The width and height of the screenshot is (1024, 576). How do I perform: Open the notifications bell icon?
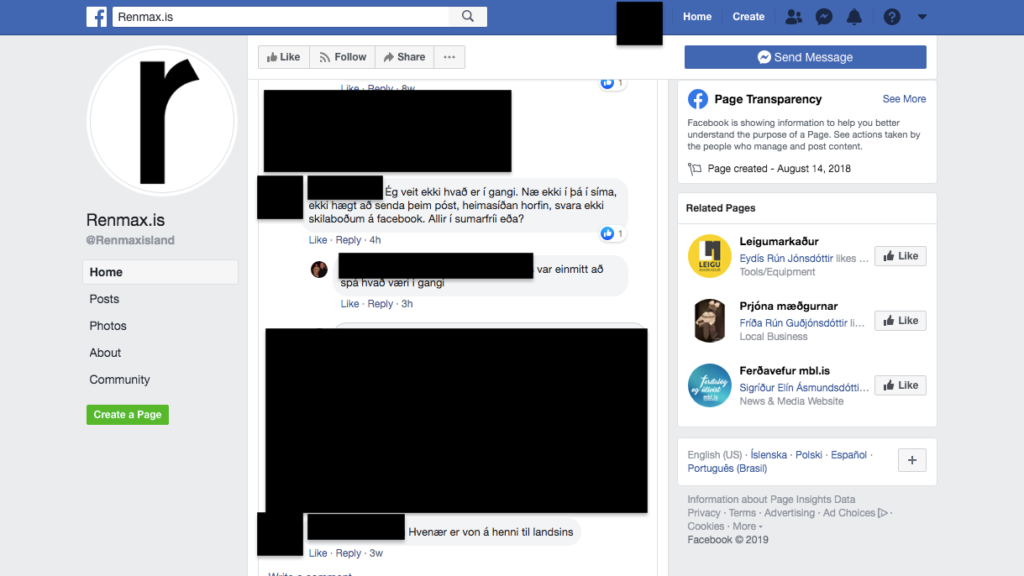coord(854,17)
